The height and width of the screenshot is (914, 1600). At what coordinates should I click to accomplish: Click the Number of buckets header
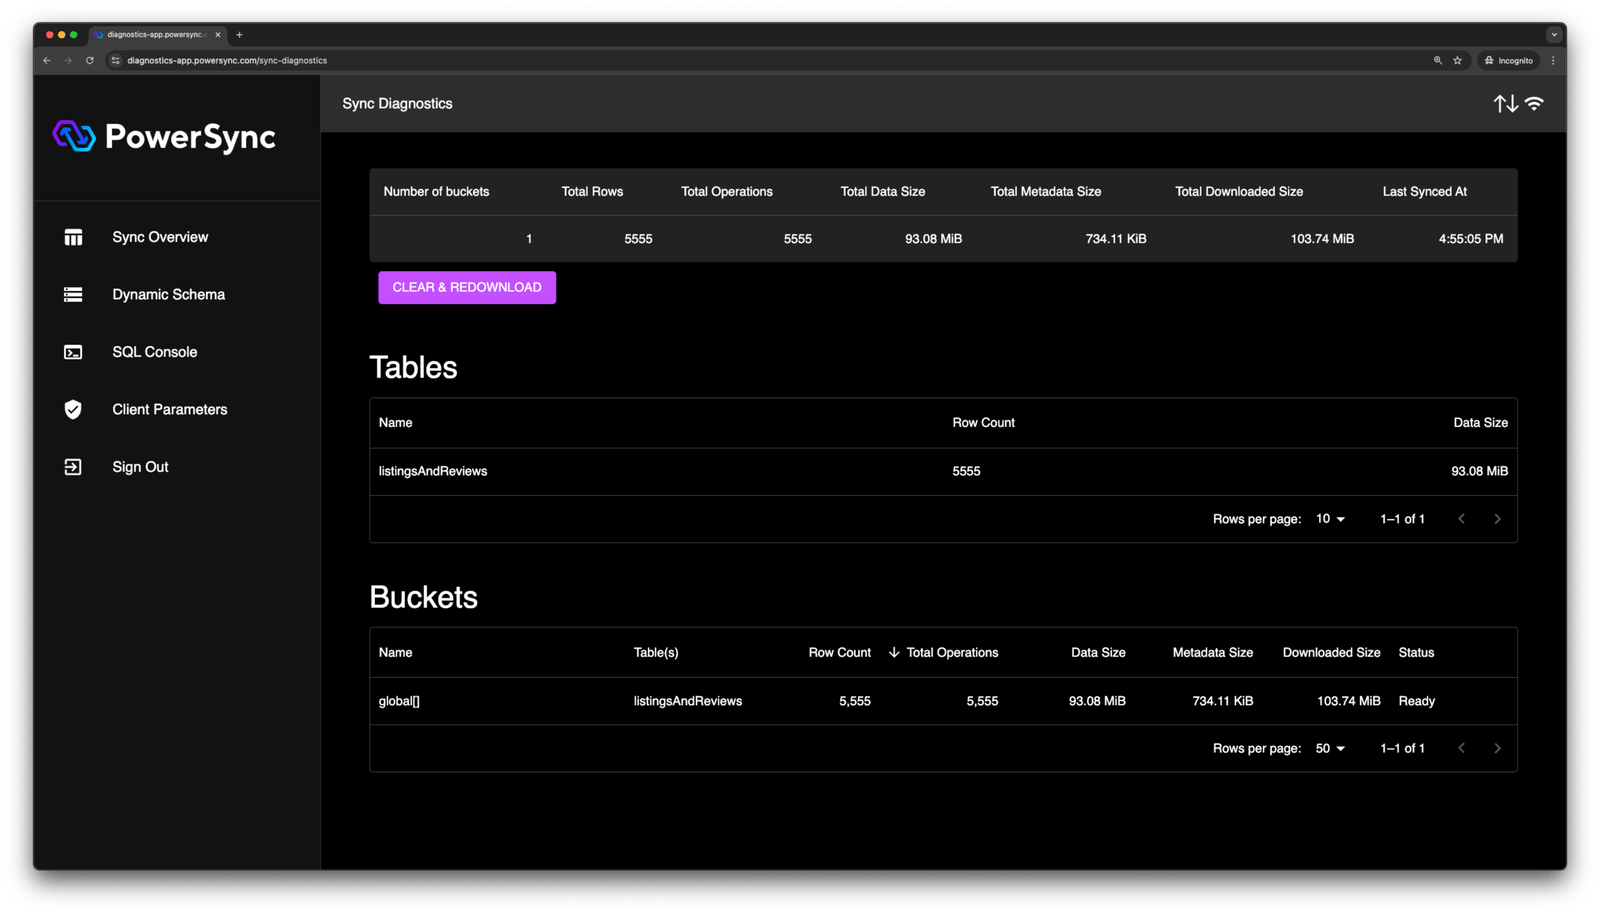(436, 192)
